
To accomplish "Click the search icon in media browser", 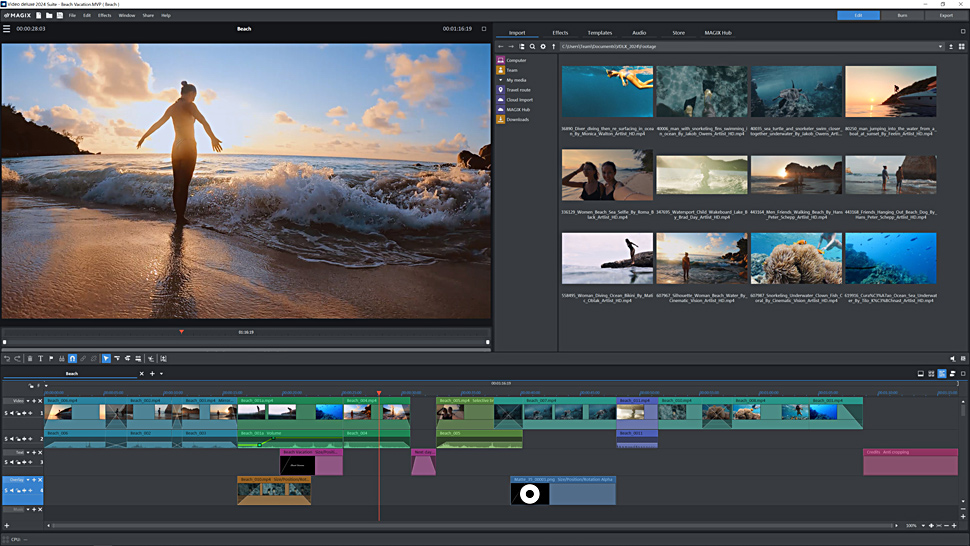I will [x=532, y=47].
